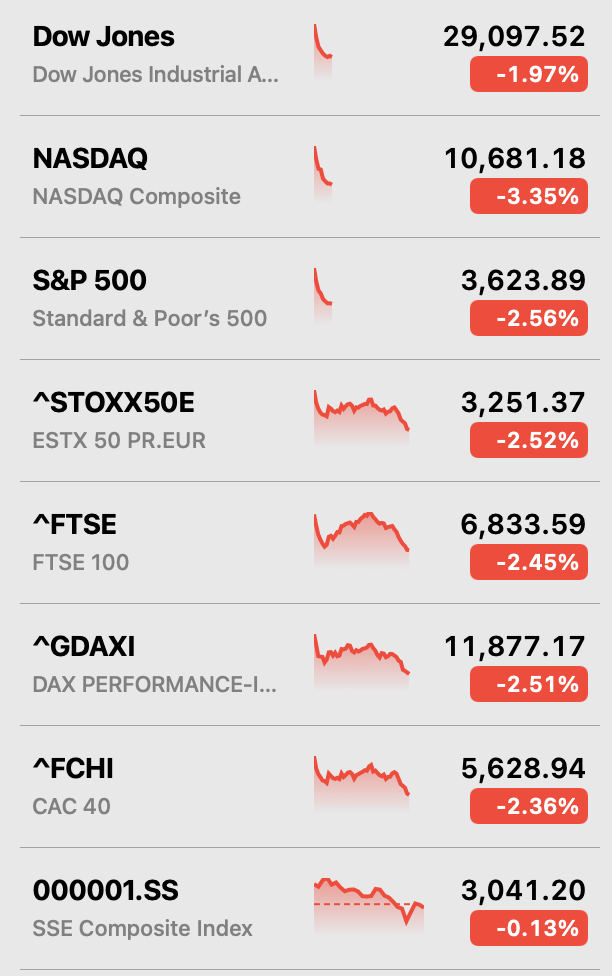This screenshot has width=612, height=976.
Task: Open the Standard & Poor's 500 subtitle
Action: [x=149, y=318]
